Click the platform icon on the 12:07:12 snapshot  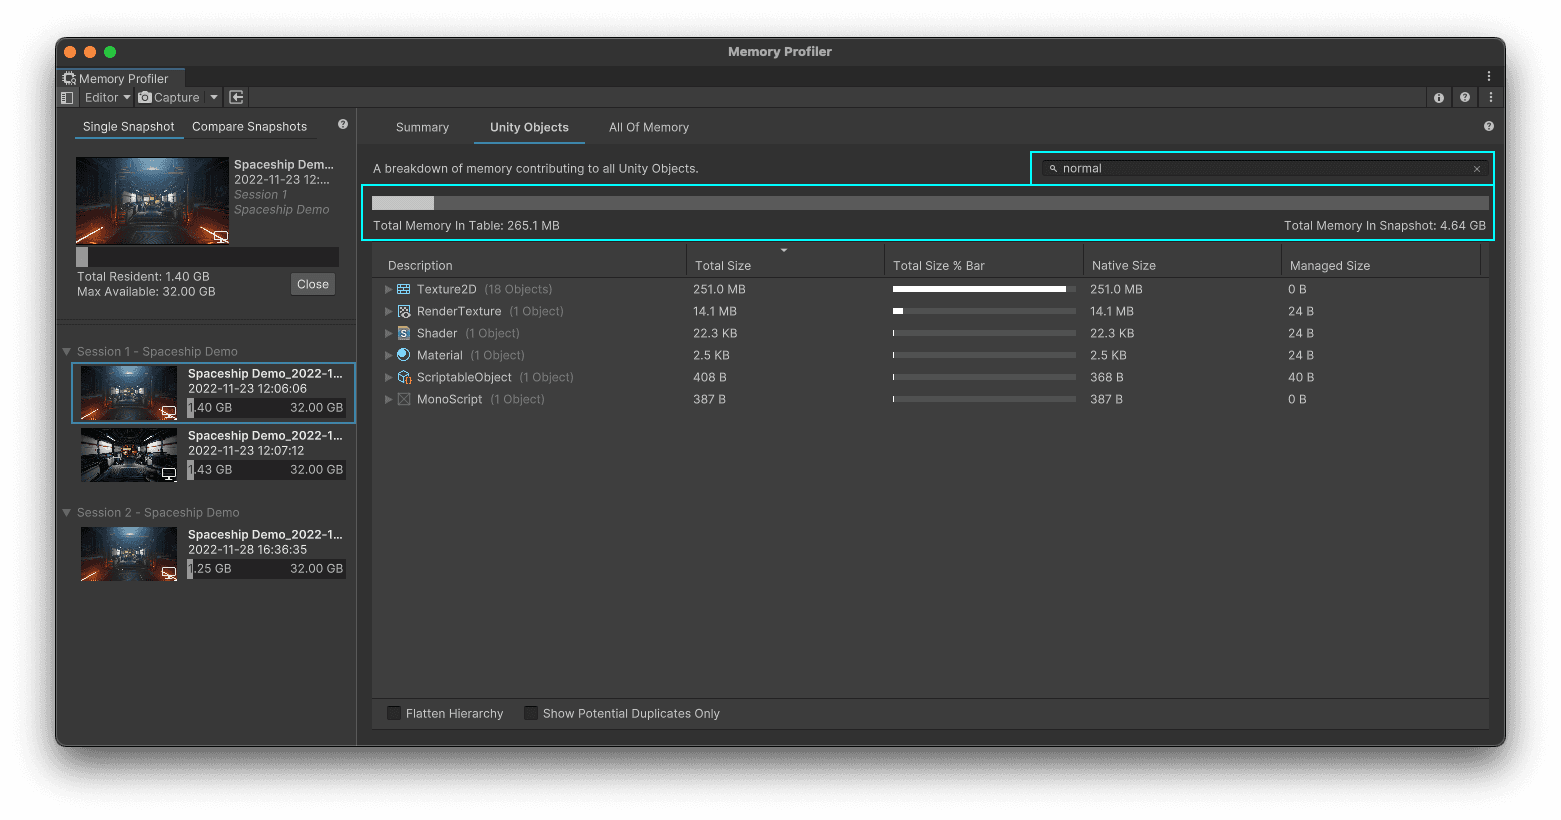point(169,474)
